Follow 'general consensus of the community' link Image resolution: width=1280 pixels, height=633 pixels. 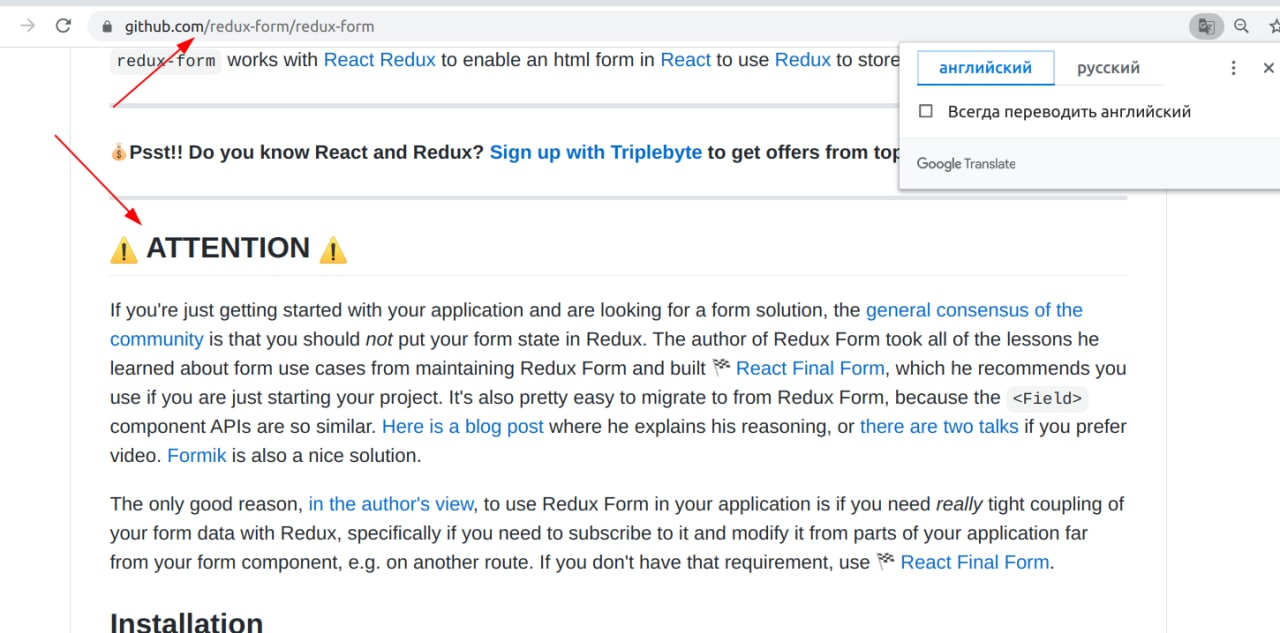(x=973, y=310)
